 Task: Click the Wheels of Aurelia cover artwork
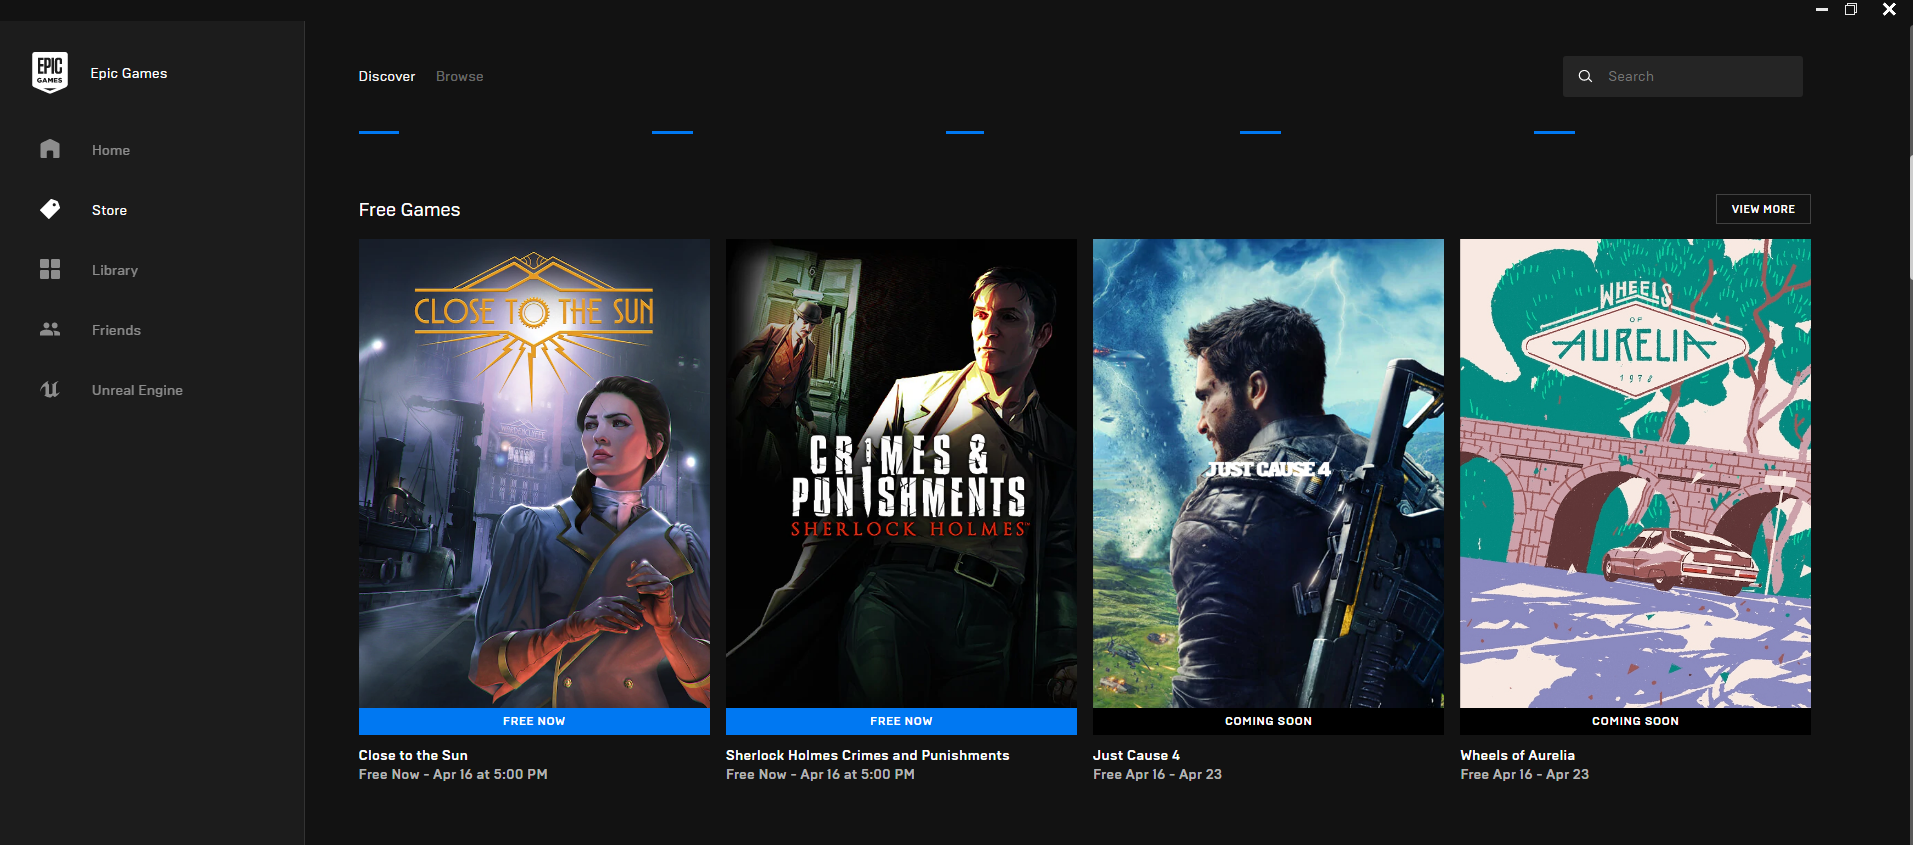click(x=1635, y=473)
